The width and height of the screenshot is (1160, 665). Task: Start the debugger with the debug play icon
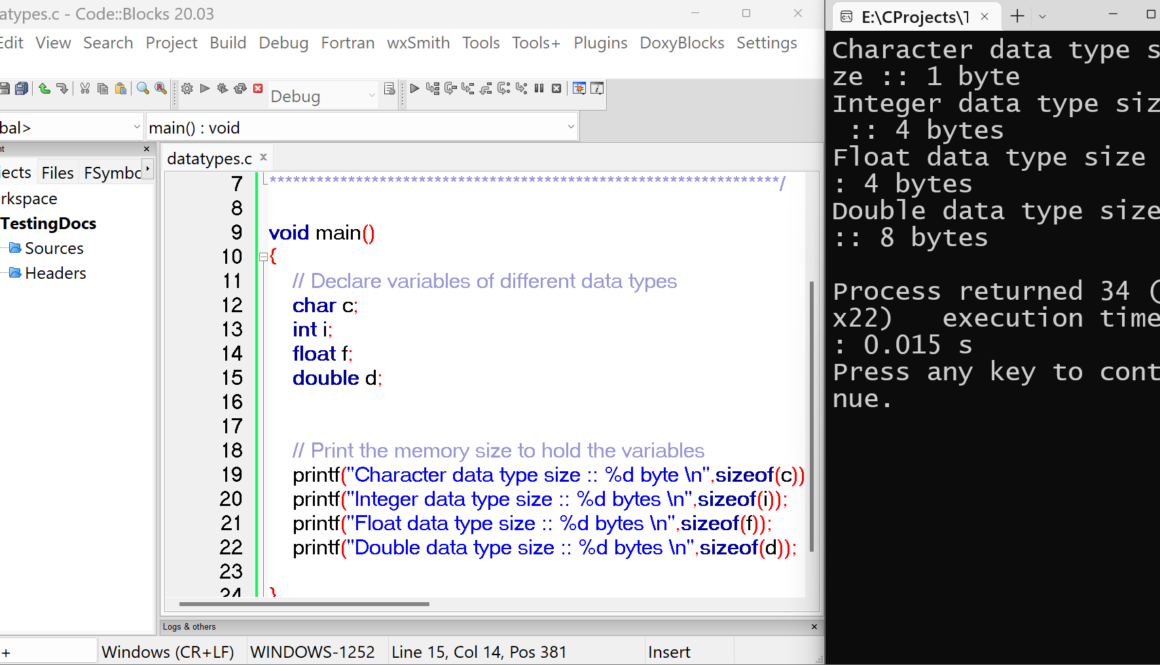414,89
